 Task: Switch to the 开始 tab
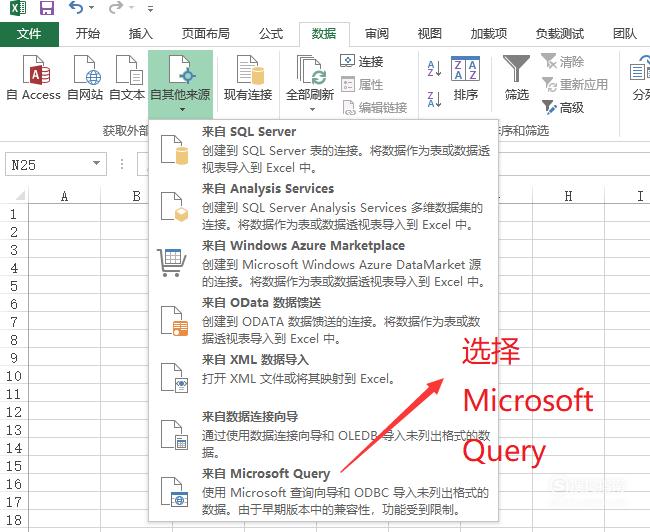coord(88,34)
